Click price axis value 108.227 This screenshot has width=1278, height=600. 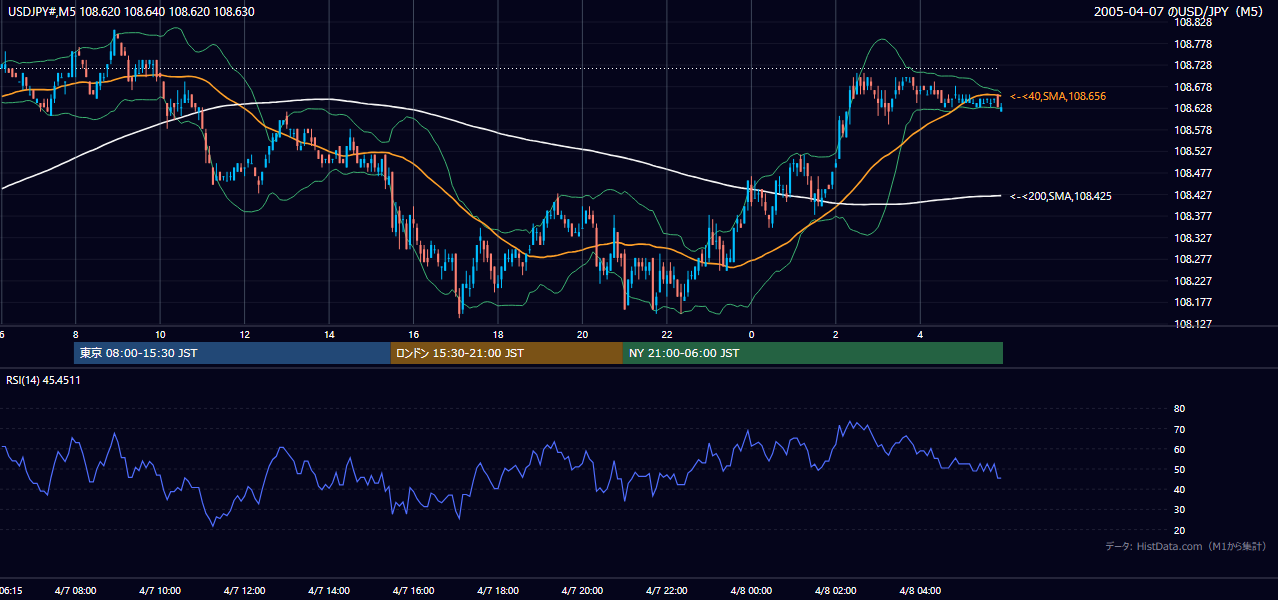point(1193,281)
